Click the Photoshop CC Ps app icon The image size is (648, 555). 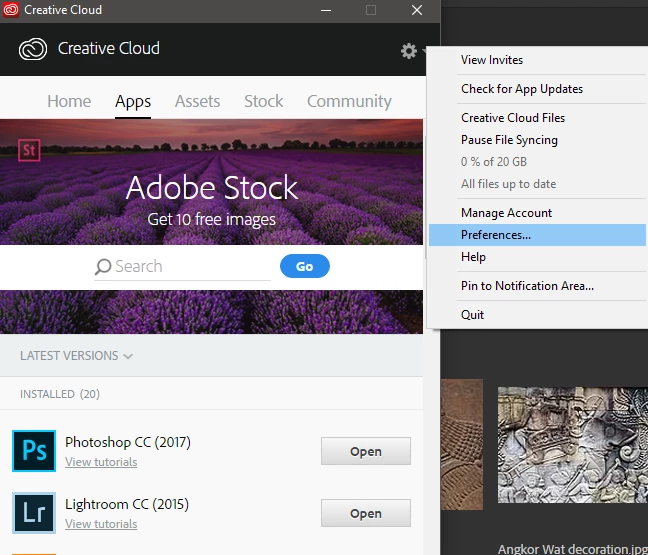coord(34,450)
